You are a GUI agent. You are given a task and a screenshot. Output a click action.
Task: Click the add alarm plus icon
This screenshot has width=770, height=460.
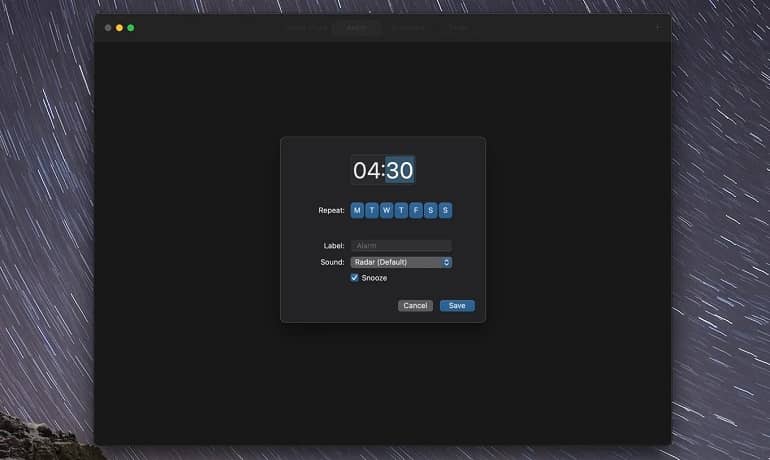(657, 28)
